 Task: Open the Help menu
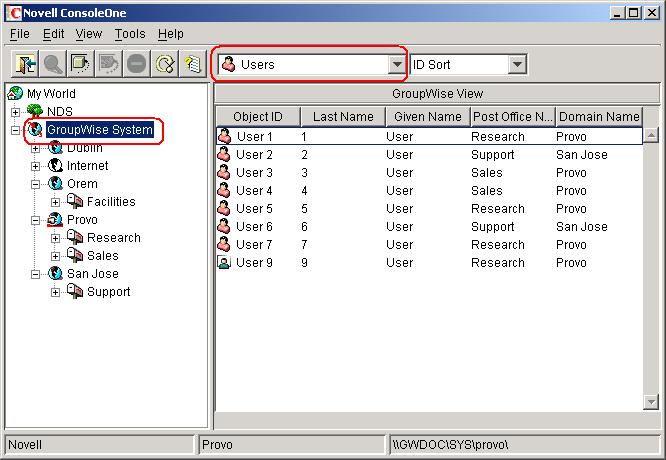[x=171, y=34]
